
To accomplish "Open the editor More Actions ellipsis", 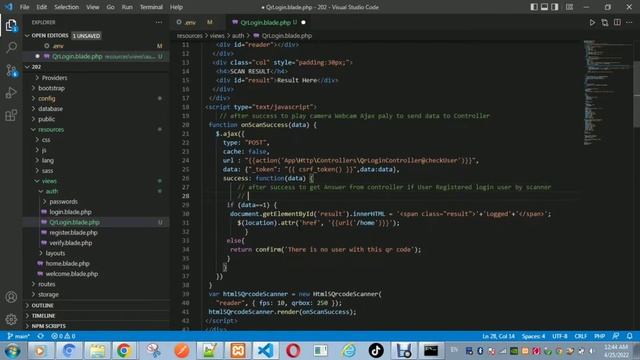I will point(629,22).
